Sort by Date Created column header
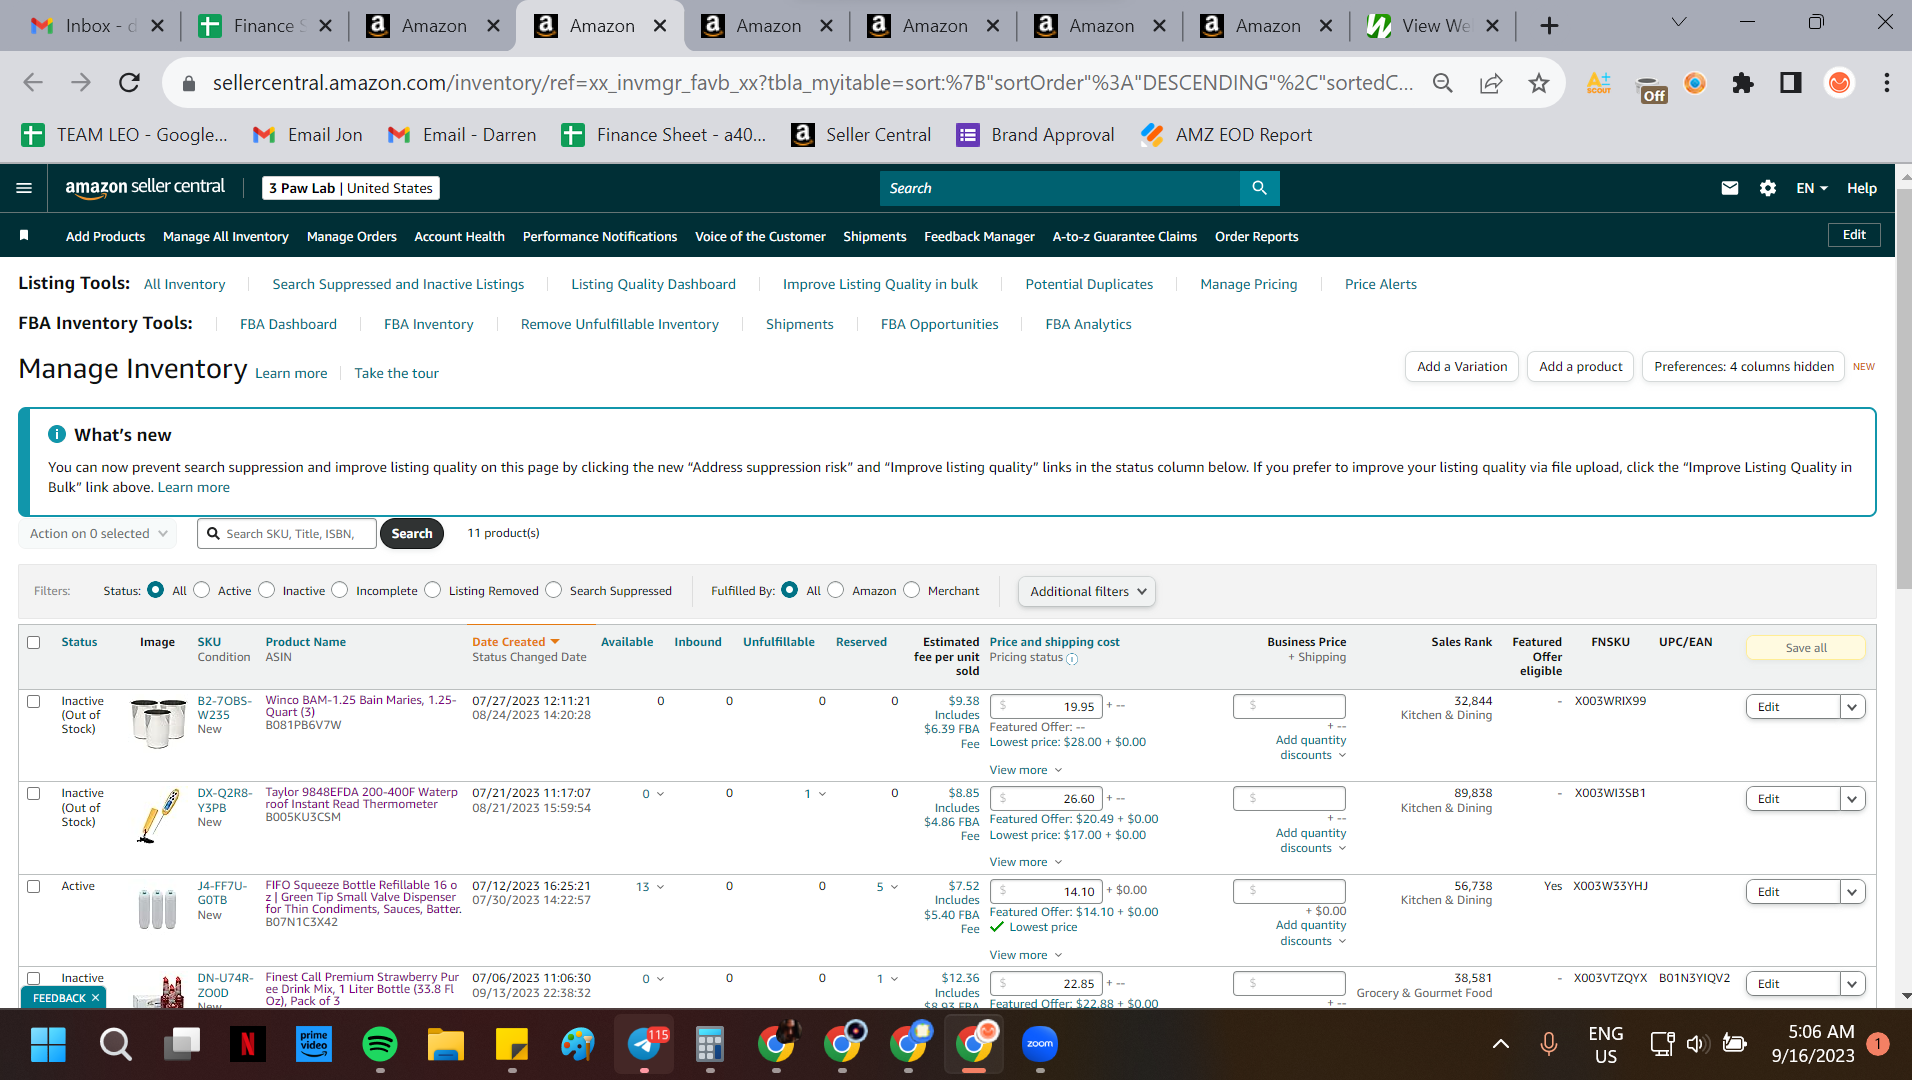This screenshot has width=1912, height=1080. click(x=516, y=642)
